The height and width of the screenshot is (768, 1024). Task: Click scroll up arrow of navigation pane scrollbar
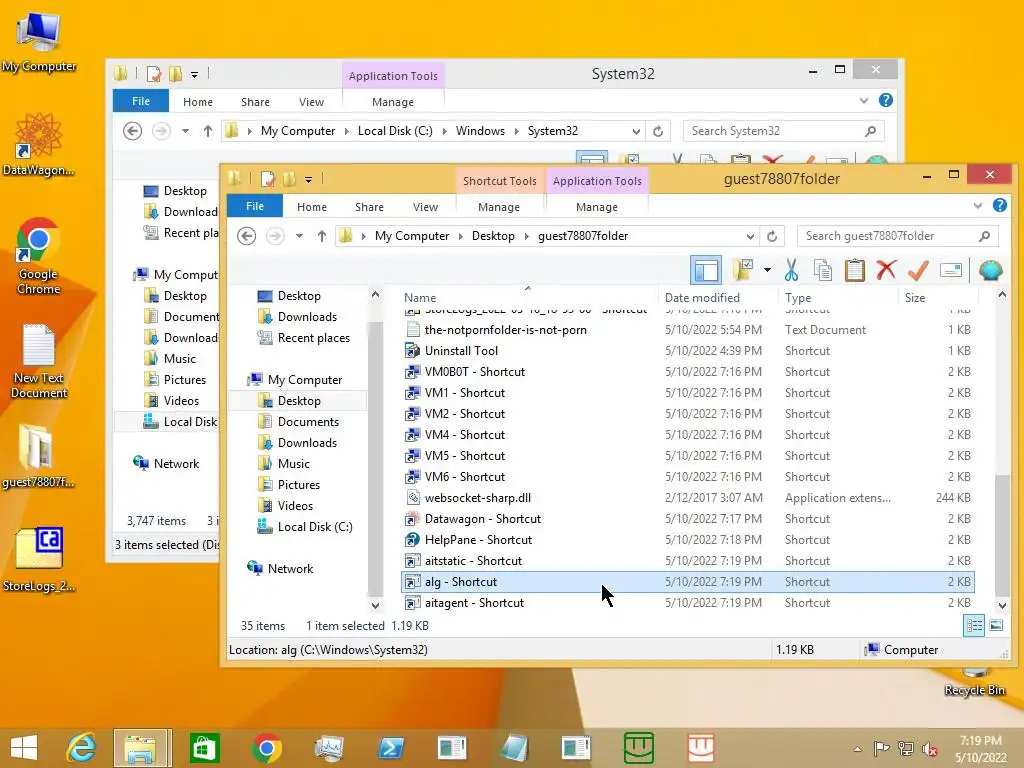point(375,295)
